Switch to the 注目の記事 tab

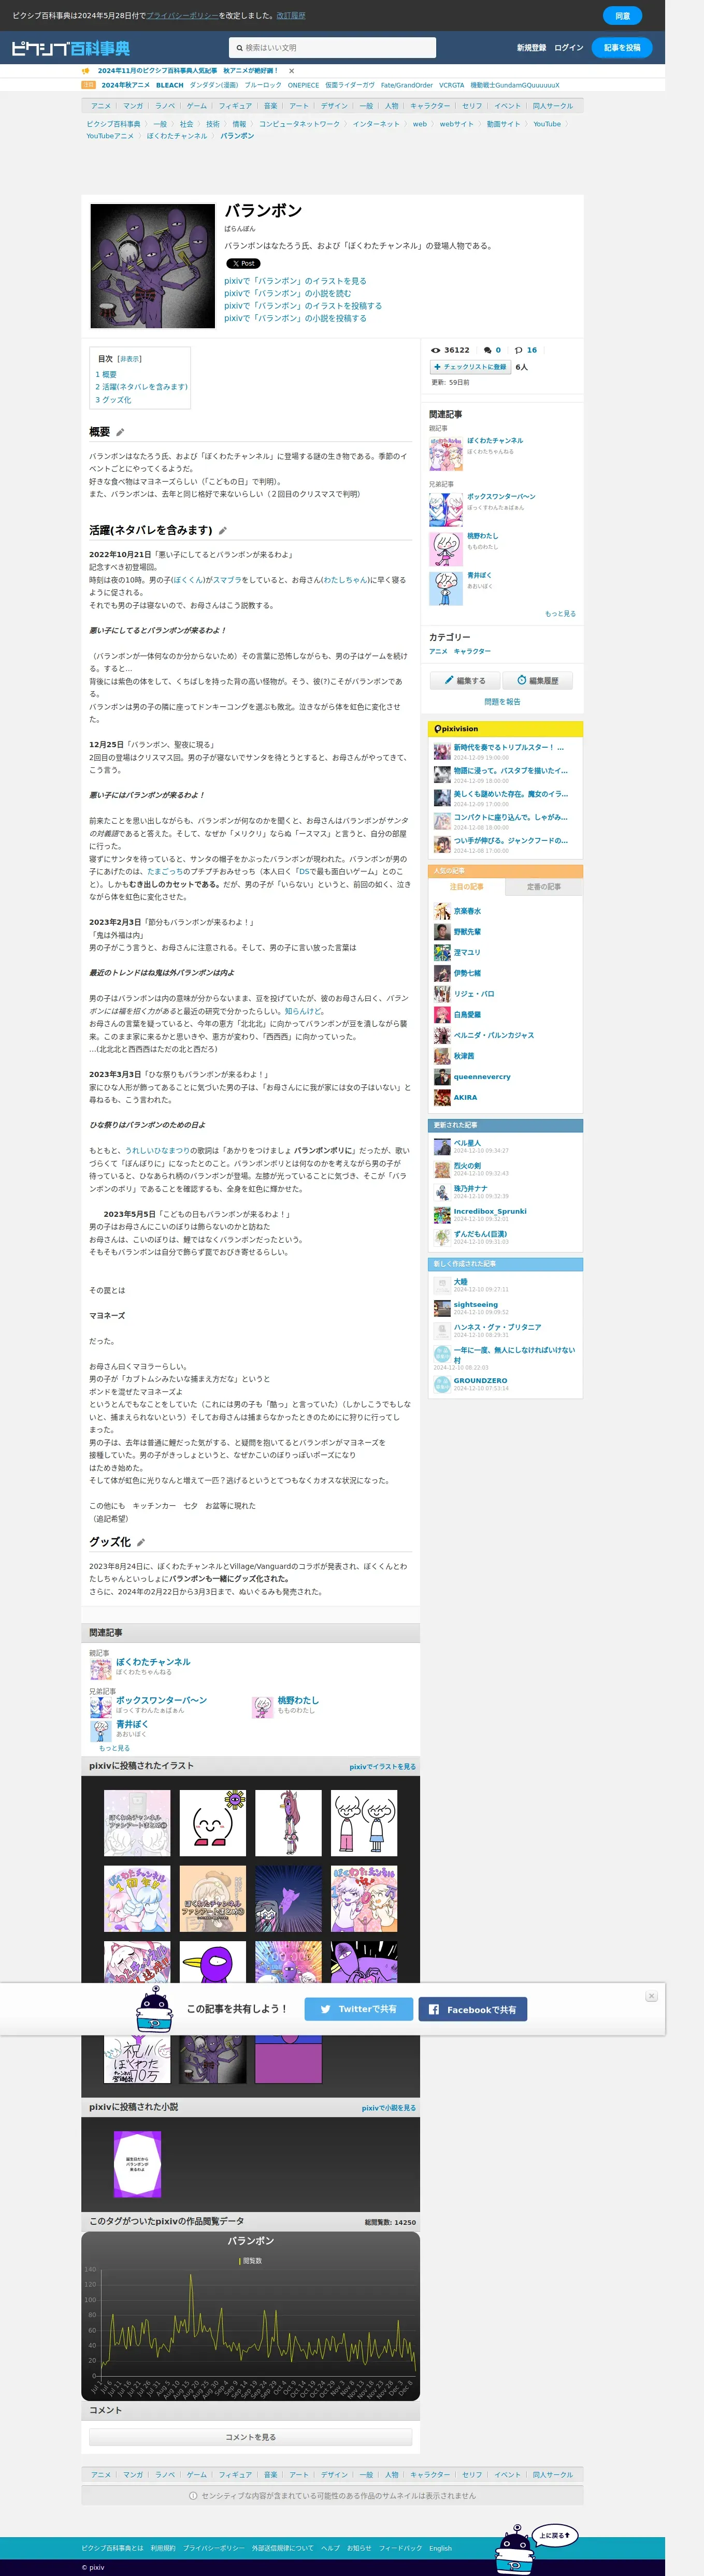coord(466,887)
